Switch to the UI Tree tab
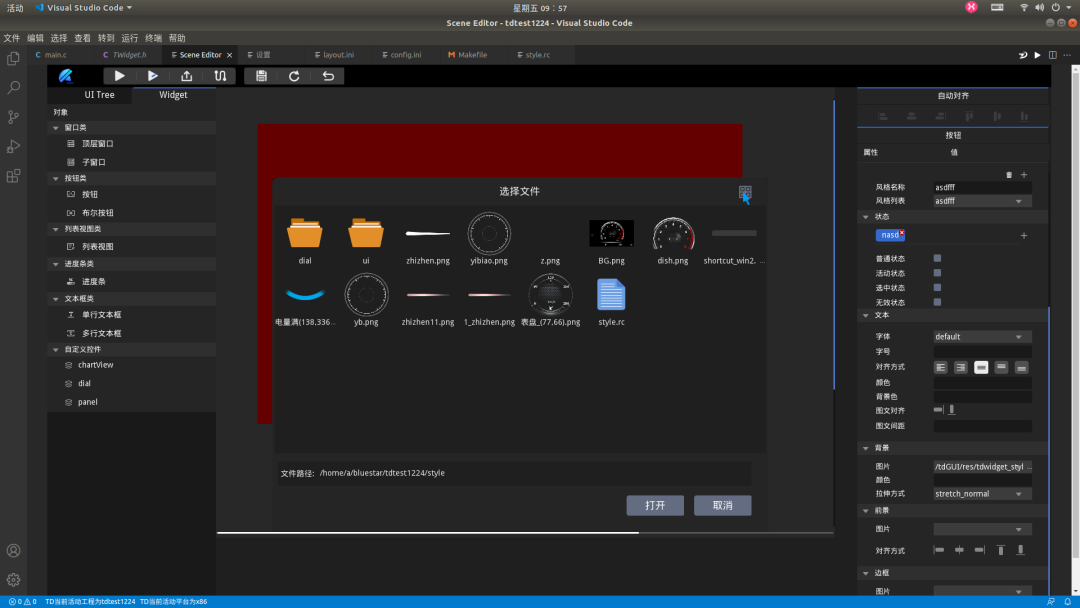 [99, 95]
